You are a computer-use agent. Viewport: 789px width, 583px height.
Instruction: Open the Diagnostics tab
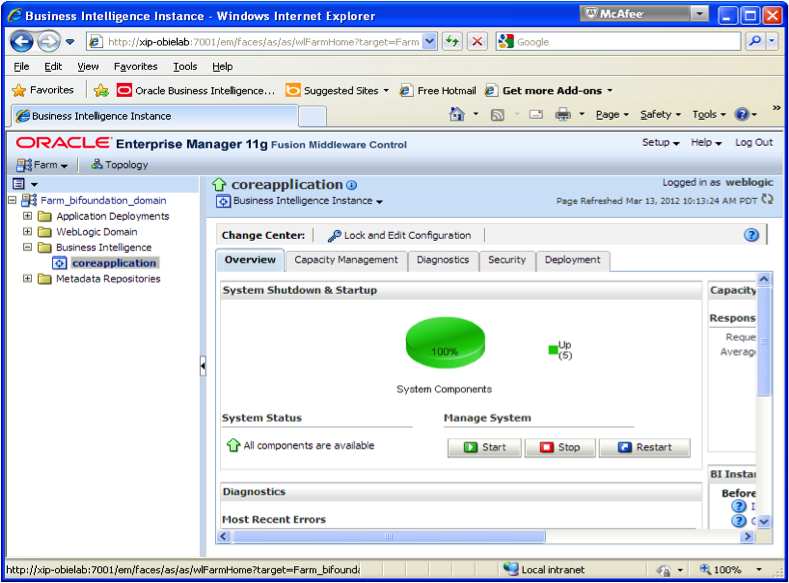tap(442, 260)
